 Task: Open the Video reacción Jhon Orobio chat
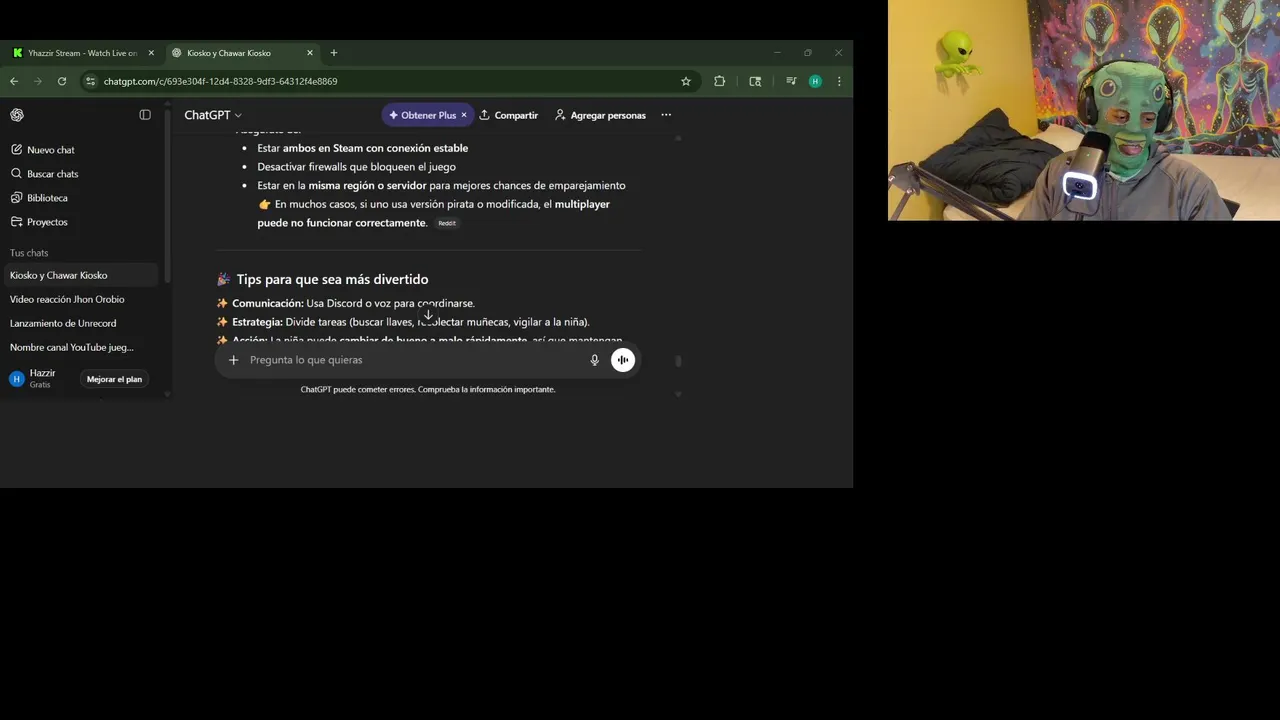[x=80, y=299]
